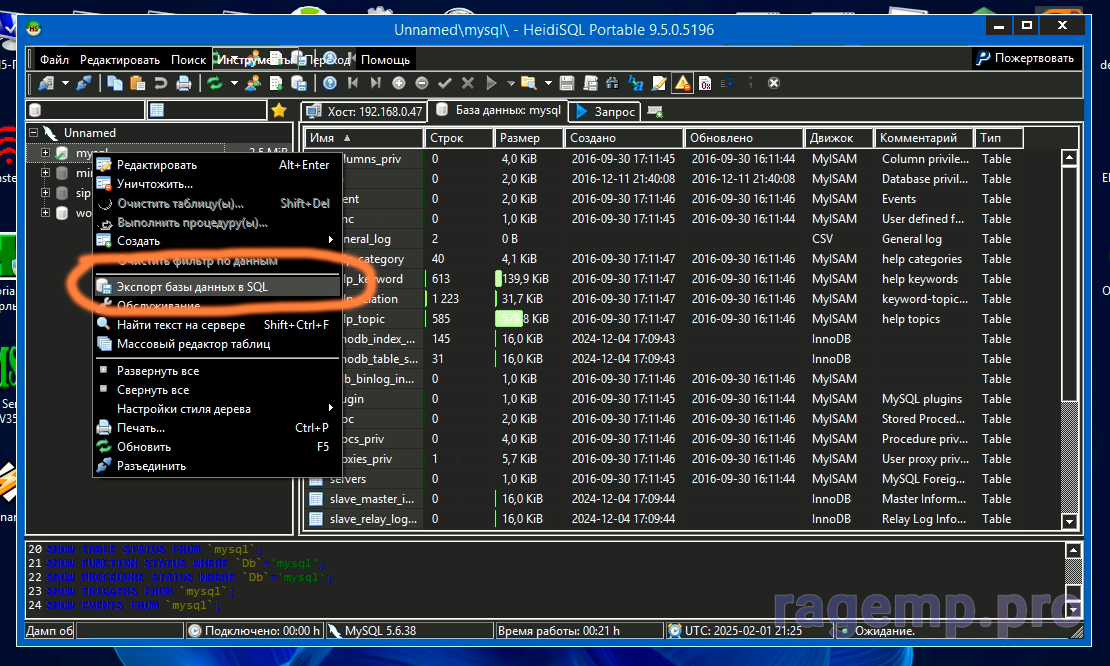This screenshot has width=1110, height=666.
Task: Jump to first row toolbar icon
Action: [353, 84]
